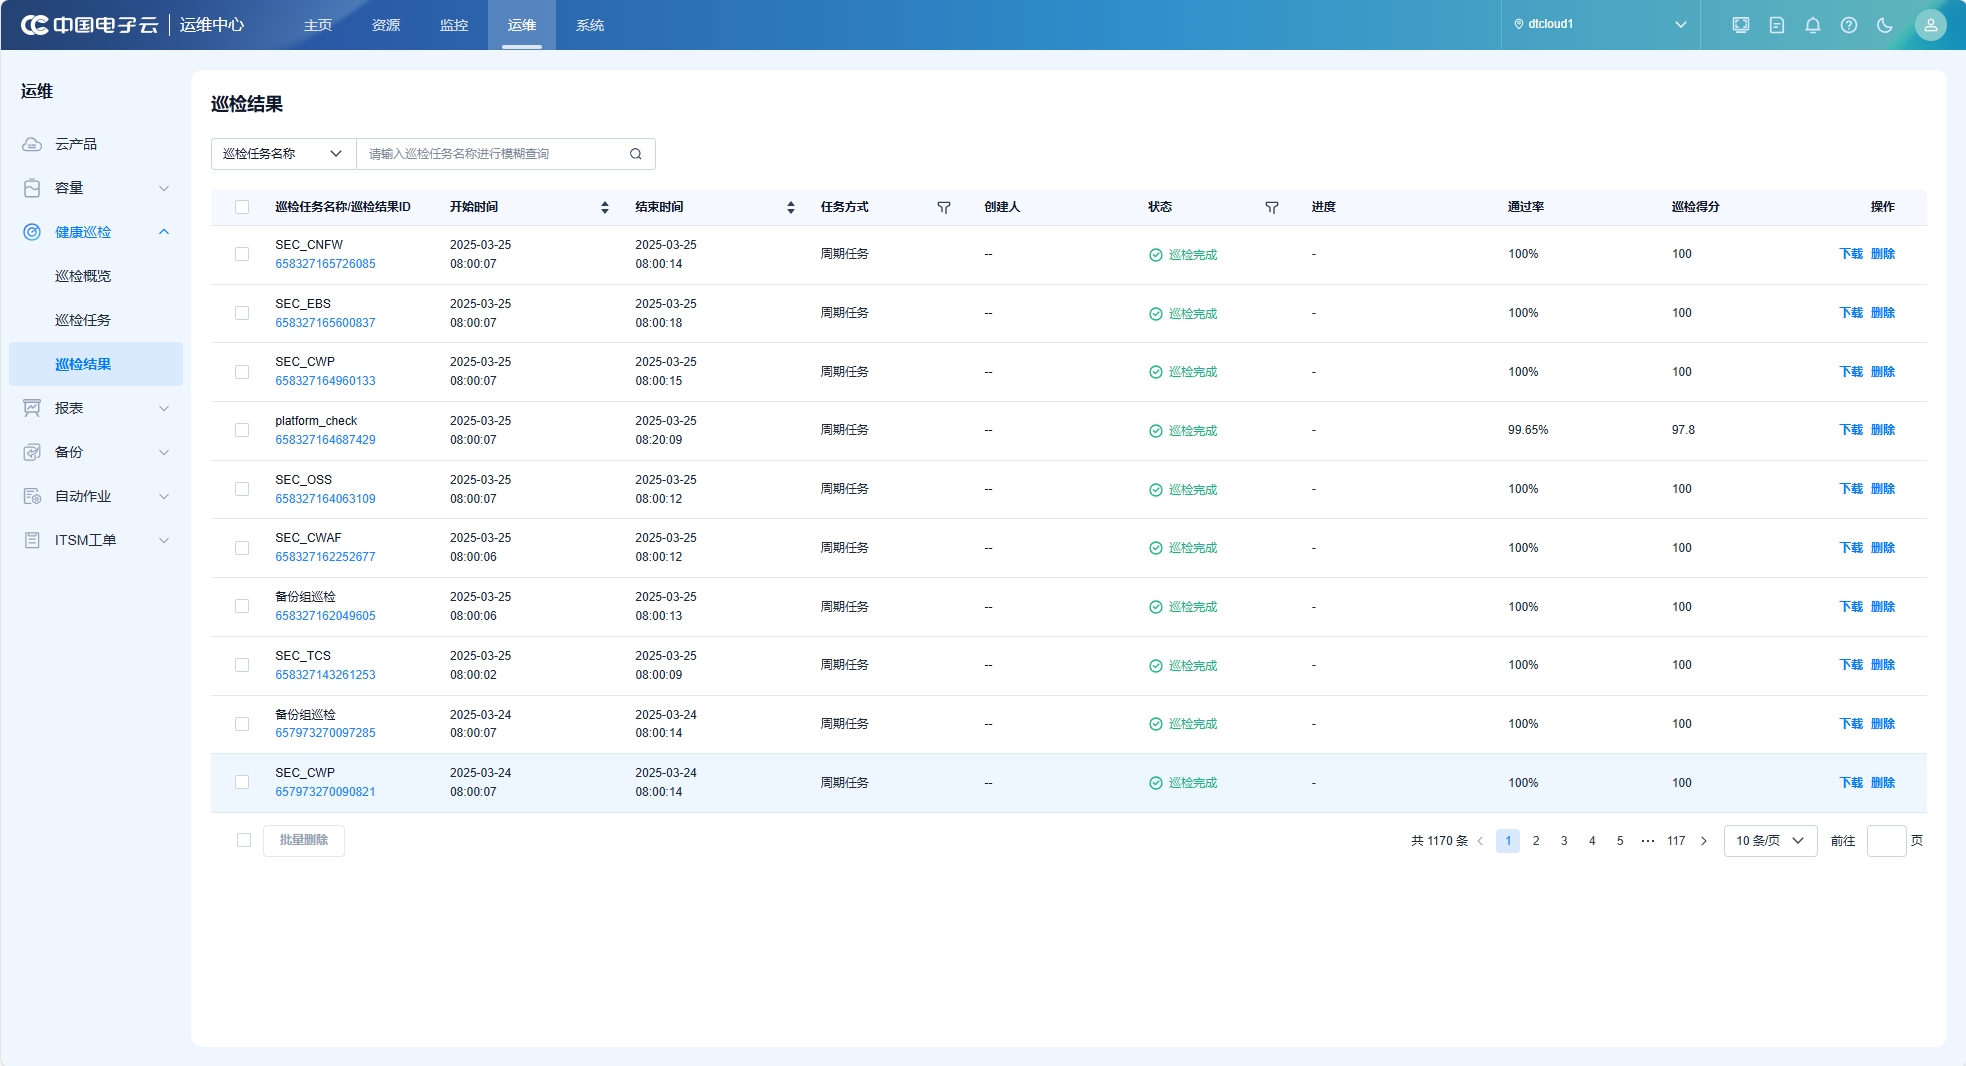Filter the 状态 column

pyautogui.click(x=1272, y=207)
